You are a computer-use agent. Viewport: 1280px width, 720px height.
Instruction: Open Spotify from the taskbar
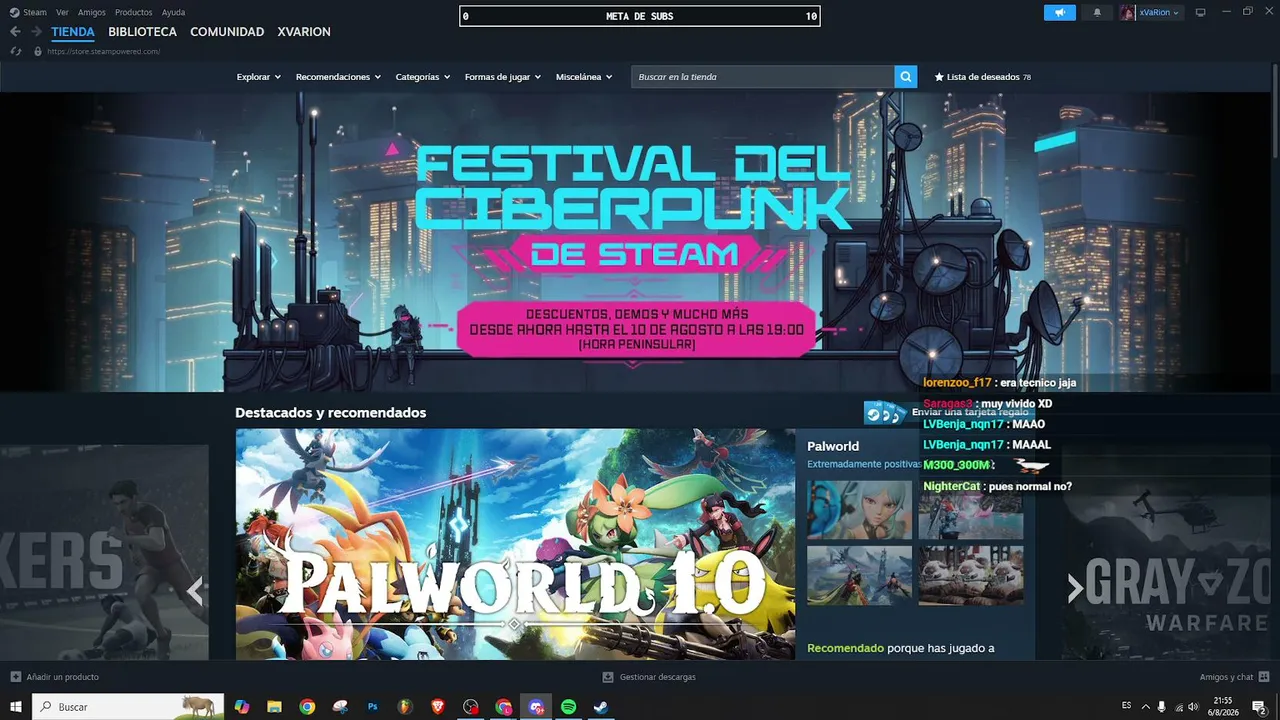[569, 707]
